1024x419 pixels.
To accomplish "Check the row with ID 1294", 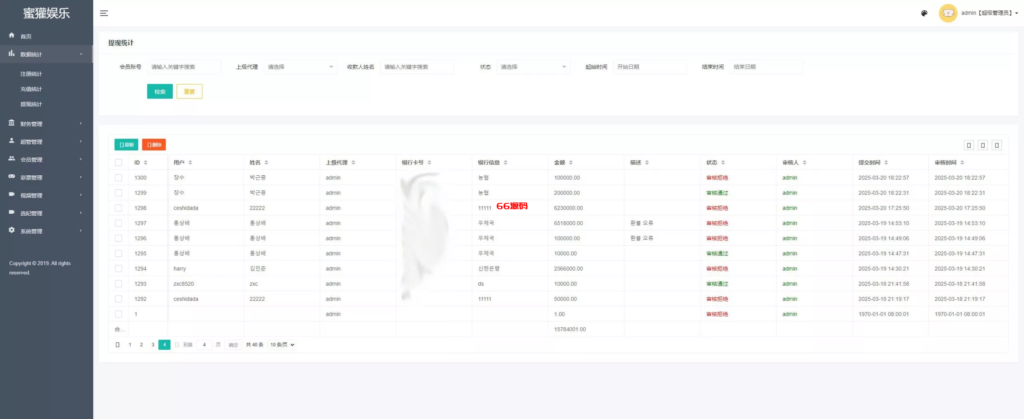I will (x=118, y=268).
